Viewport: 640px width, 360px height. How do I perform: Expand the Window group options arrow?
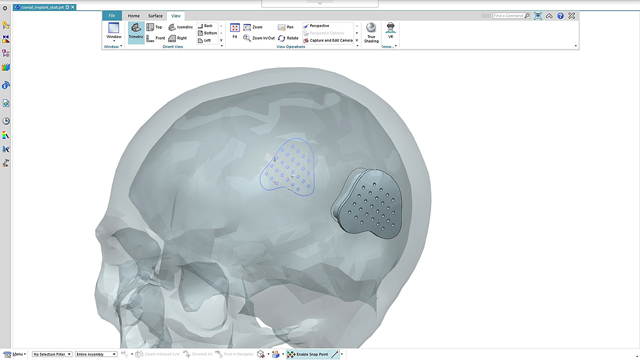click(x=121, y=46)
